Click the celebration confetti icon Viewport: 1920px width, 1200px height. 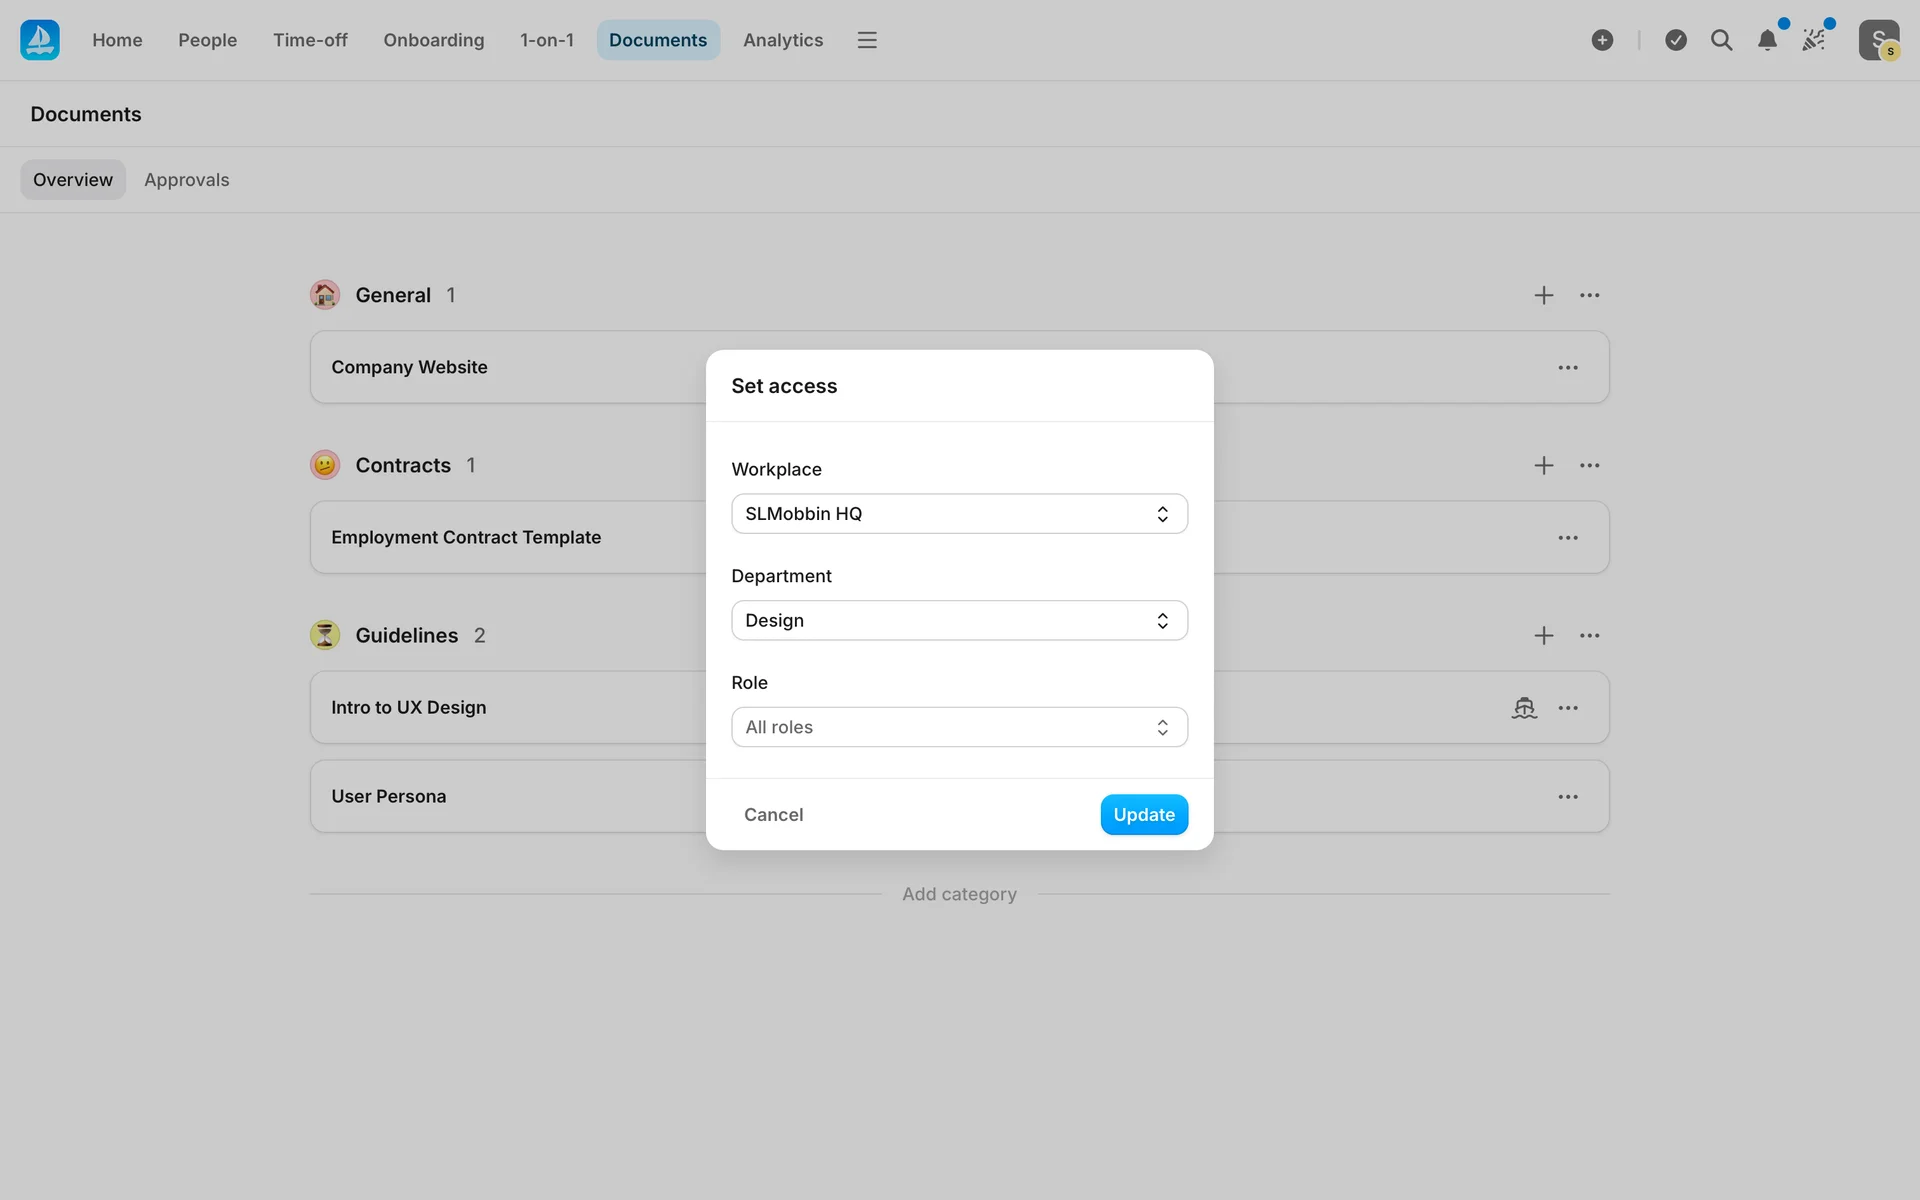click(x=1814, y=40)
